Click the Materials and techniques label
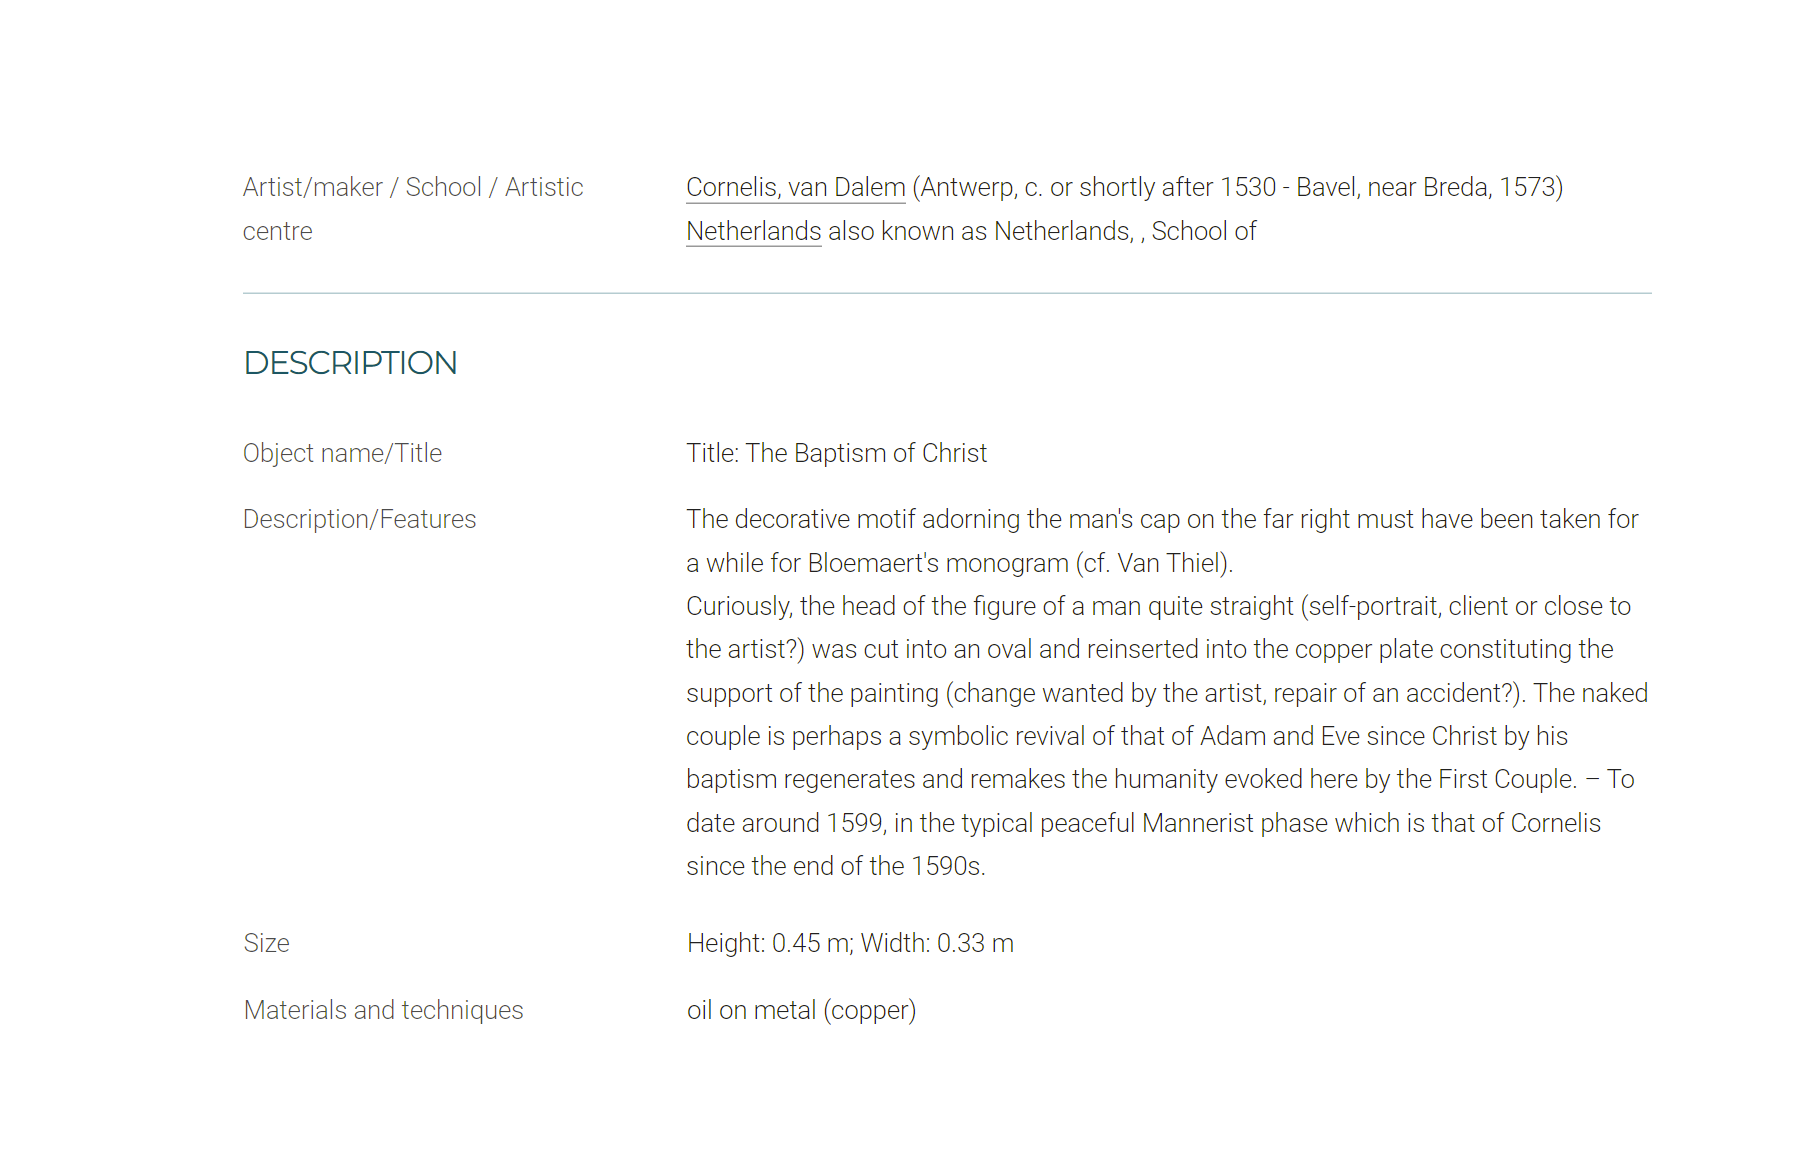Screen dimensions: 1814x1167 tap(383, 1010)
